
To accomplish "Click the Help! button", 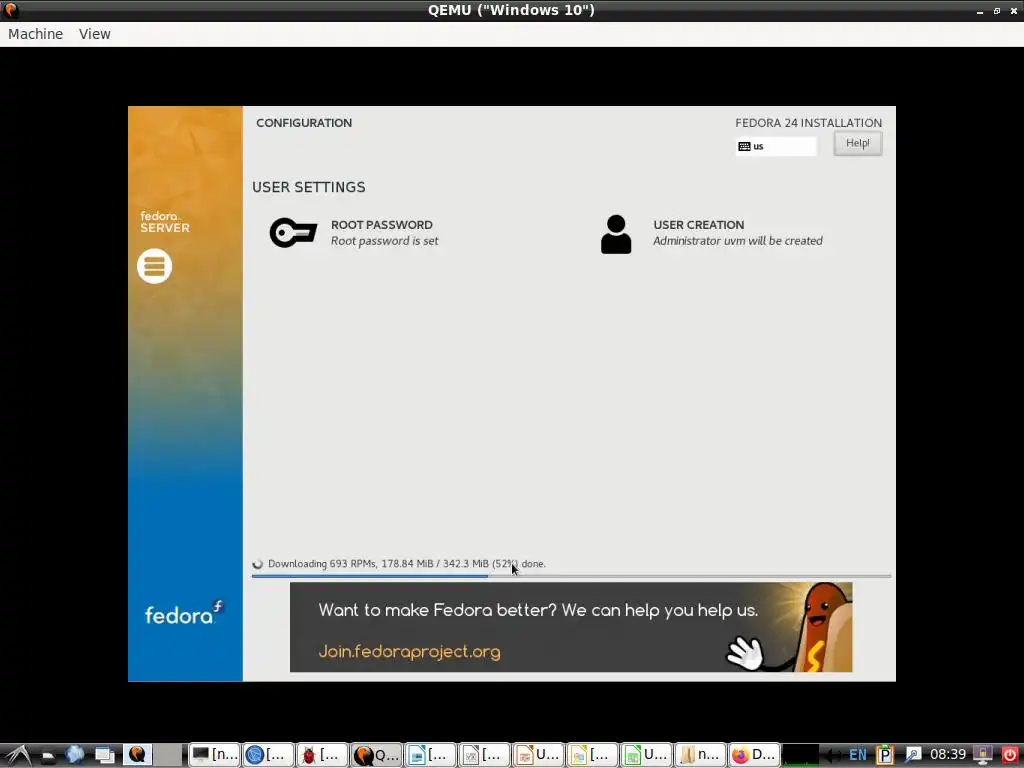I will tap(857, 144).
